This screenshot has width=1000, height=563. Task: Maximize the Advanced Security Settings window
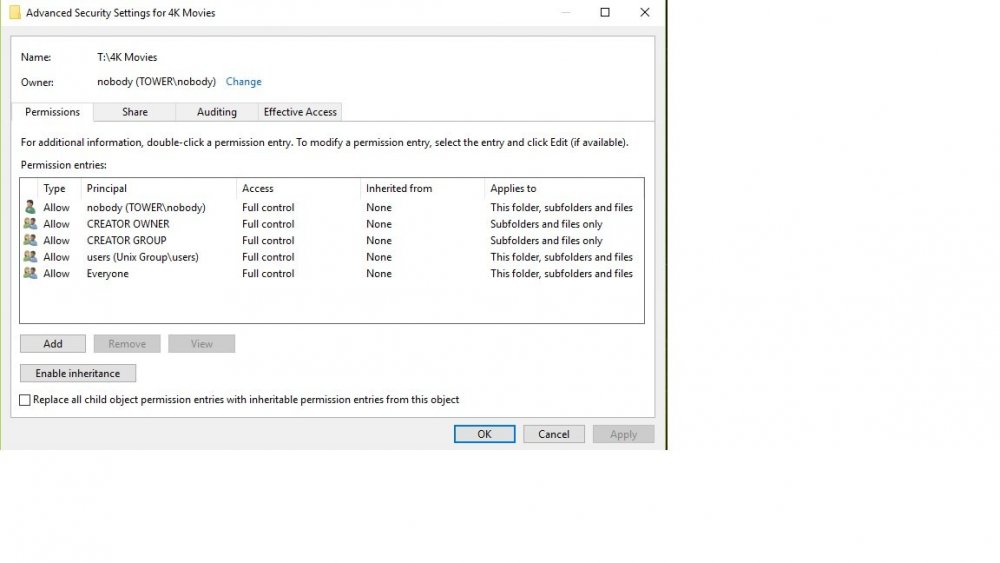coord(605,12)
